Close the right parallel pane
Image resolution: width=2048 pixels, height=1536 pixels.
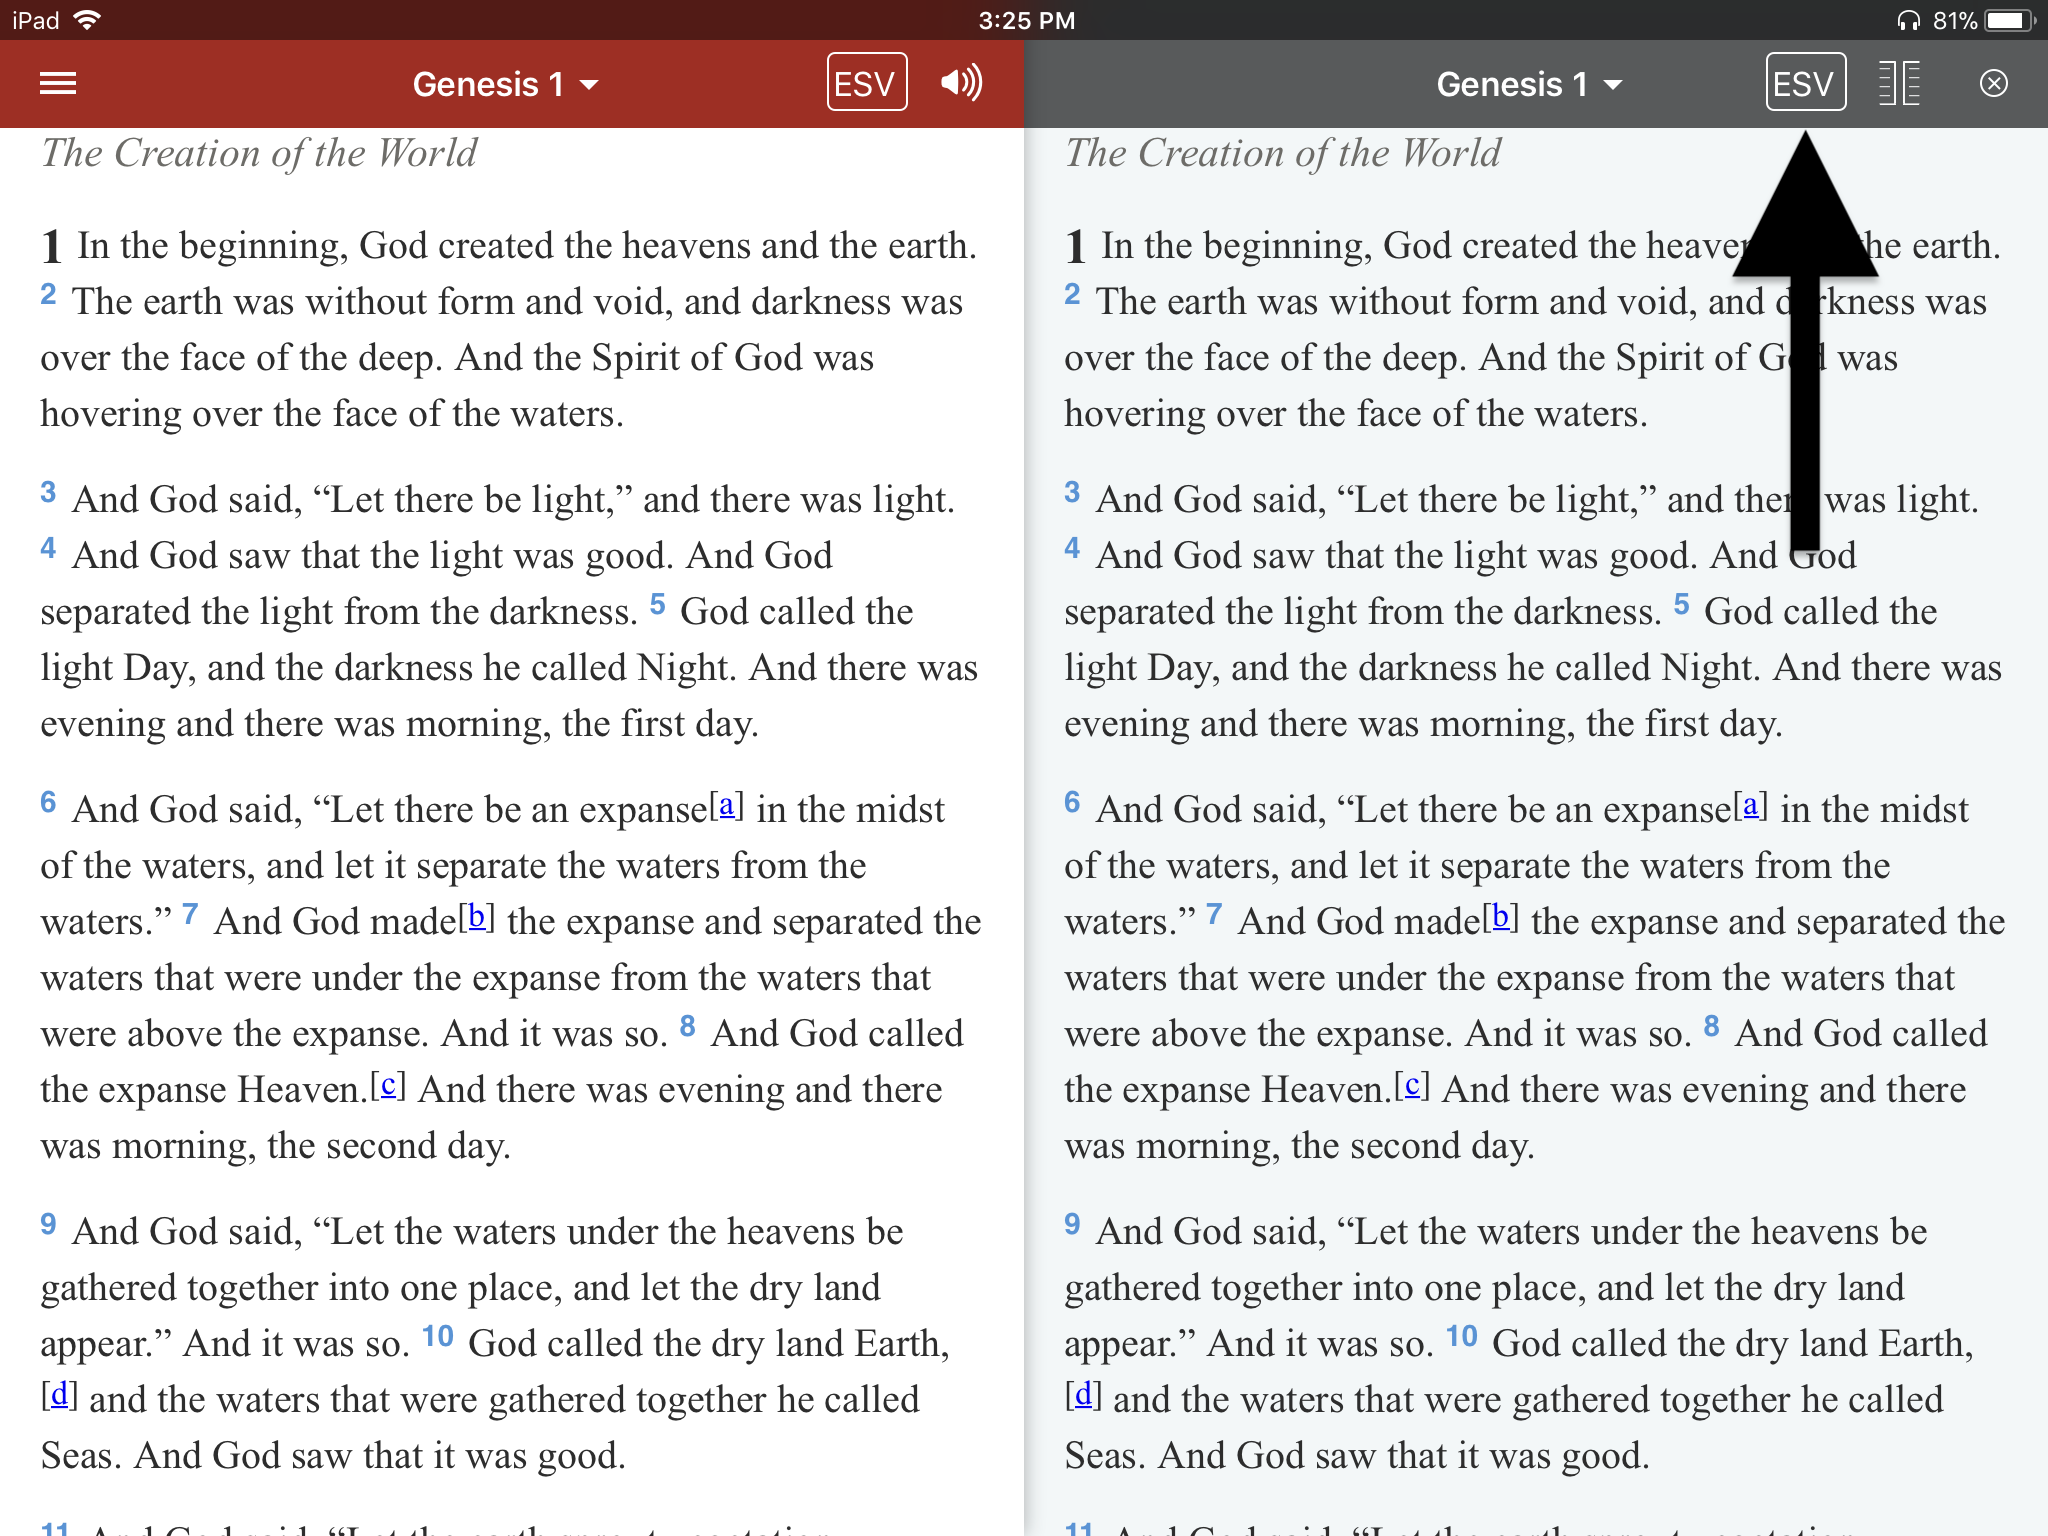coord(1993,83)
